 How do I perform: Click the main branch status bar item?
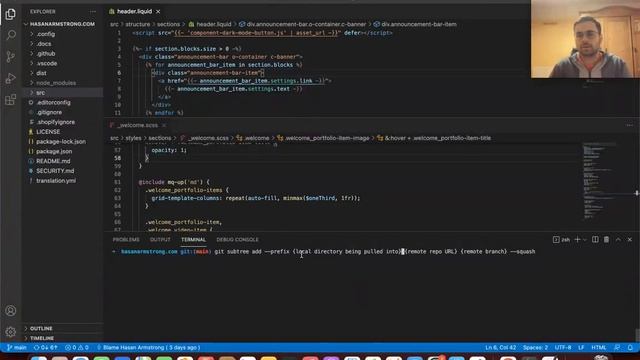16,348
